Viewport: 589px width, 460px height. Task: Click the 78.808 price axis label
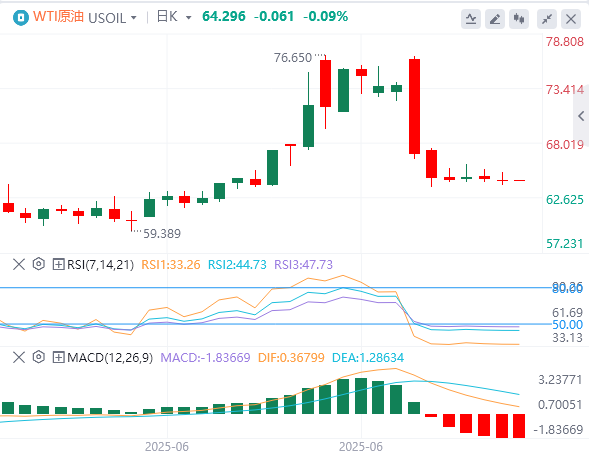(x=565, y=42)
